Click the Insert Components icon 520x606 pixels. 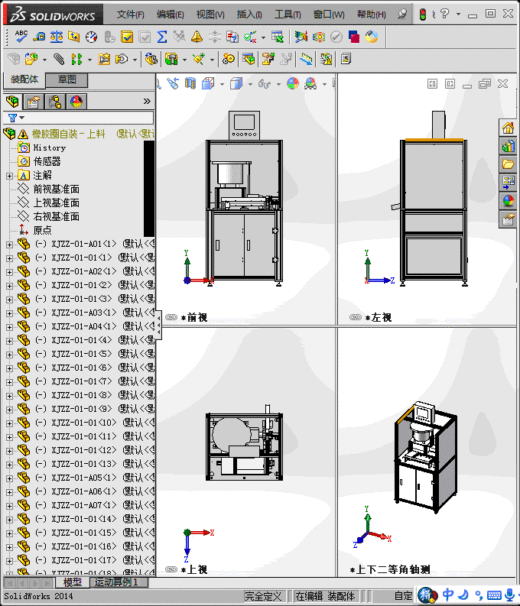[x=31, y=59]
